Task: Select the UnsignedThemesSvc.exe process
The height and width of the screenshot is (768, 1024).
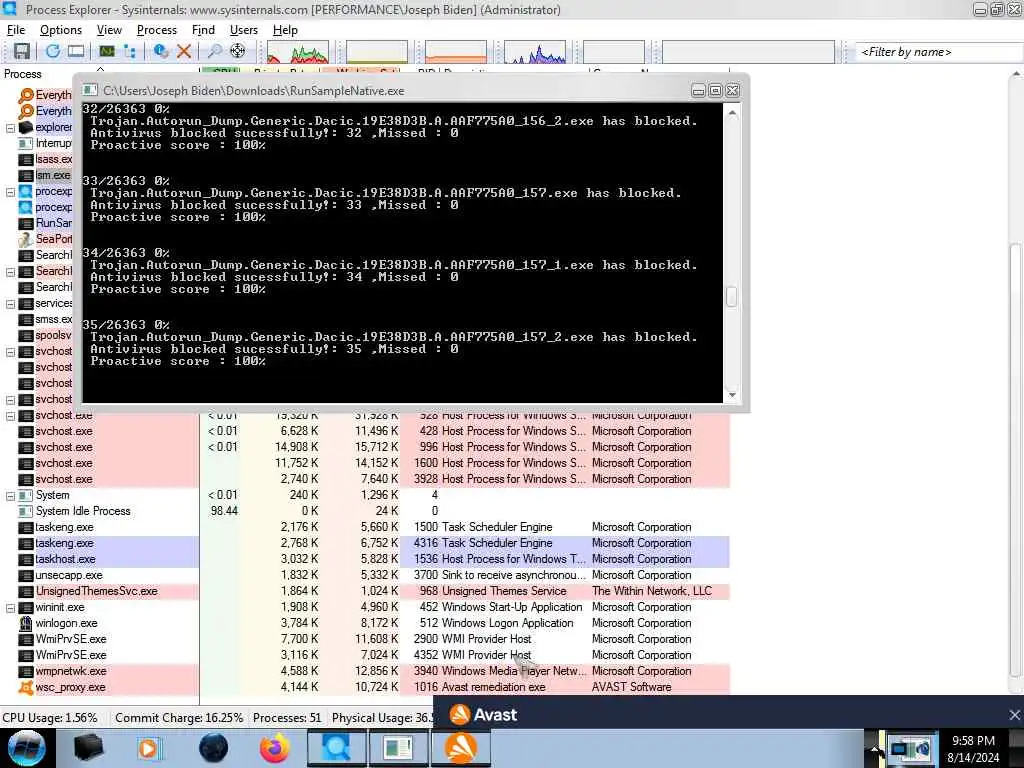Action: (x=364, y=591)
